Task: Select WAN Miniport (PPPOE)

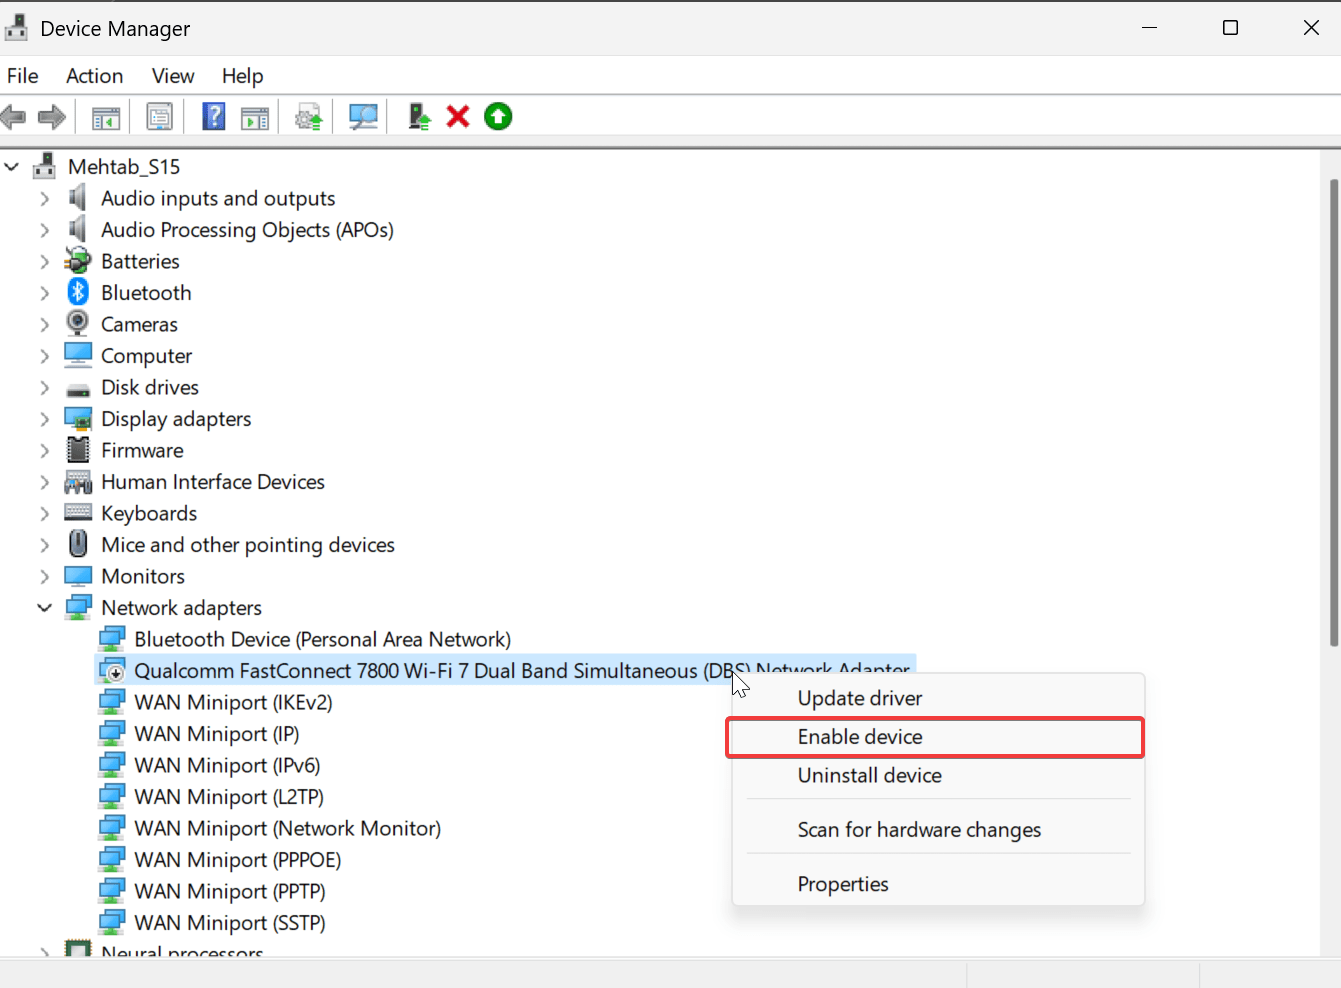Action: point(238,860)
